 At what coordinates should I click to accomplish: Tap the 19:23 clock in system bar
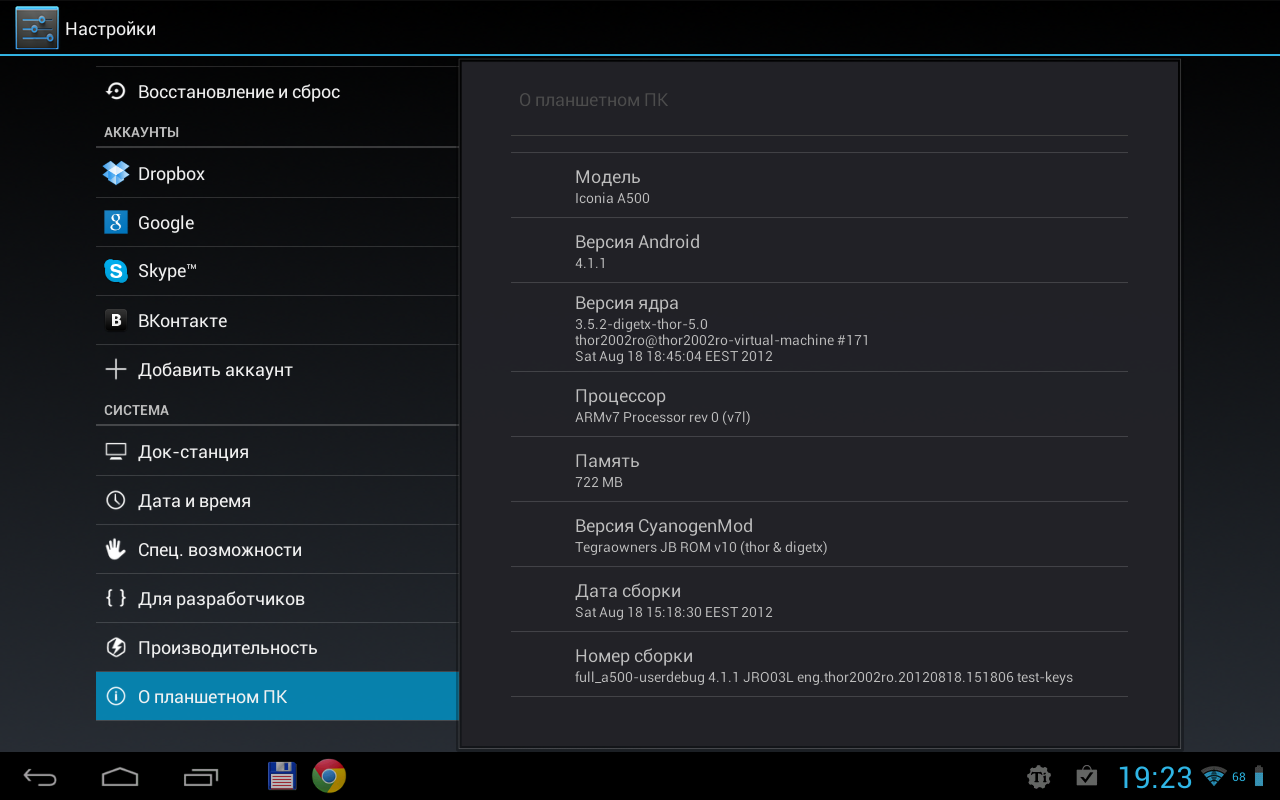point(1155,777)
